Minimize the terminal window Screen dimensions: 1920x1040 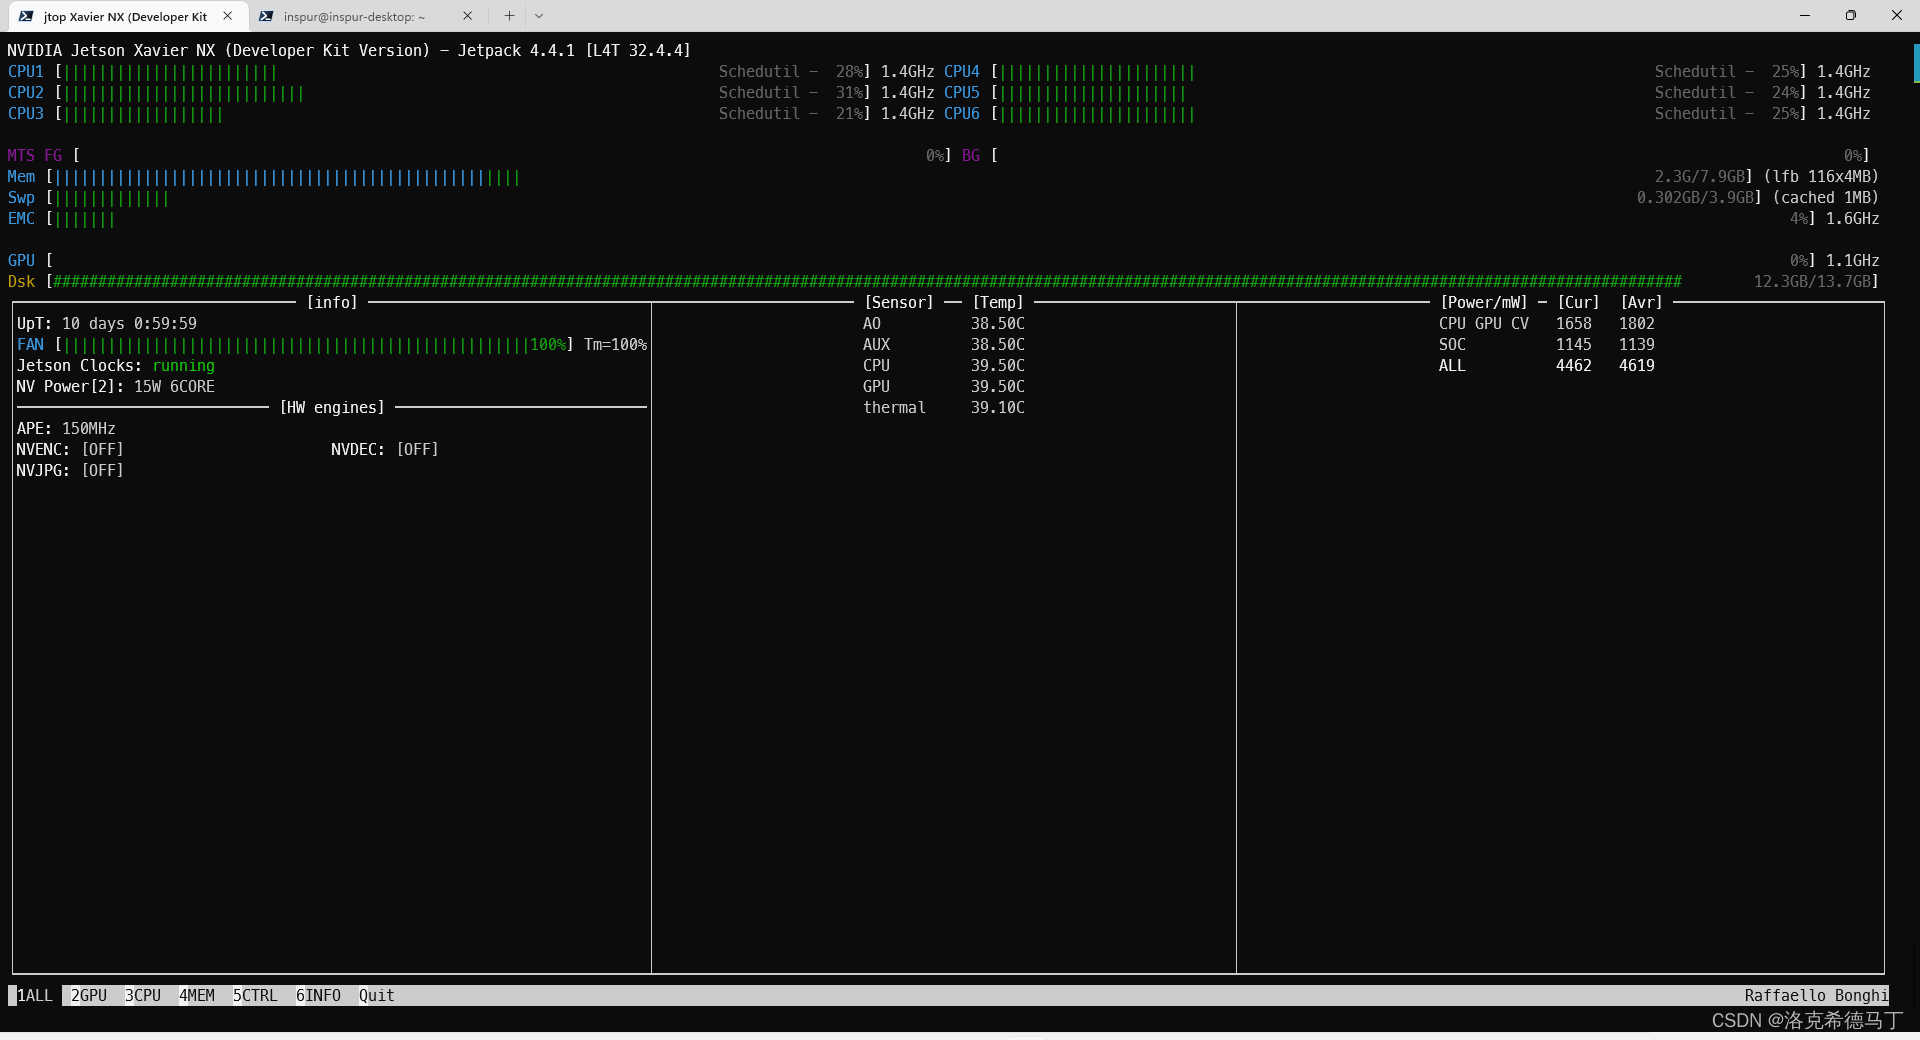pyautogui.click(x=1805, y=15)
